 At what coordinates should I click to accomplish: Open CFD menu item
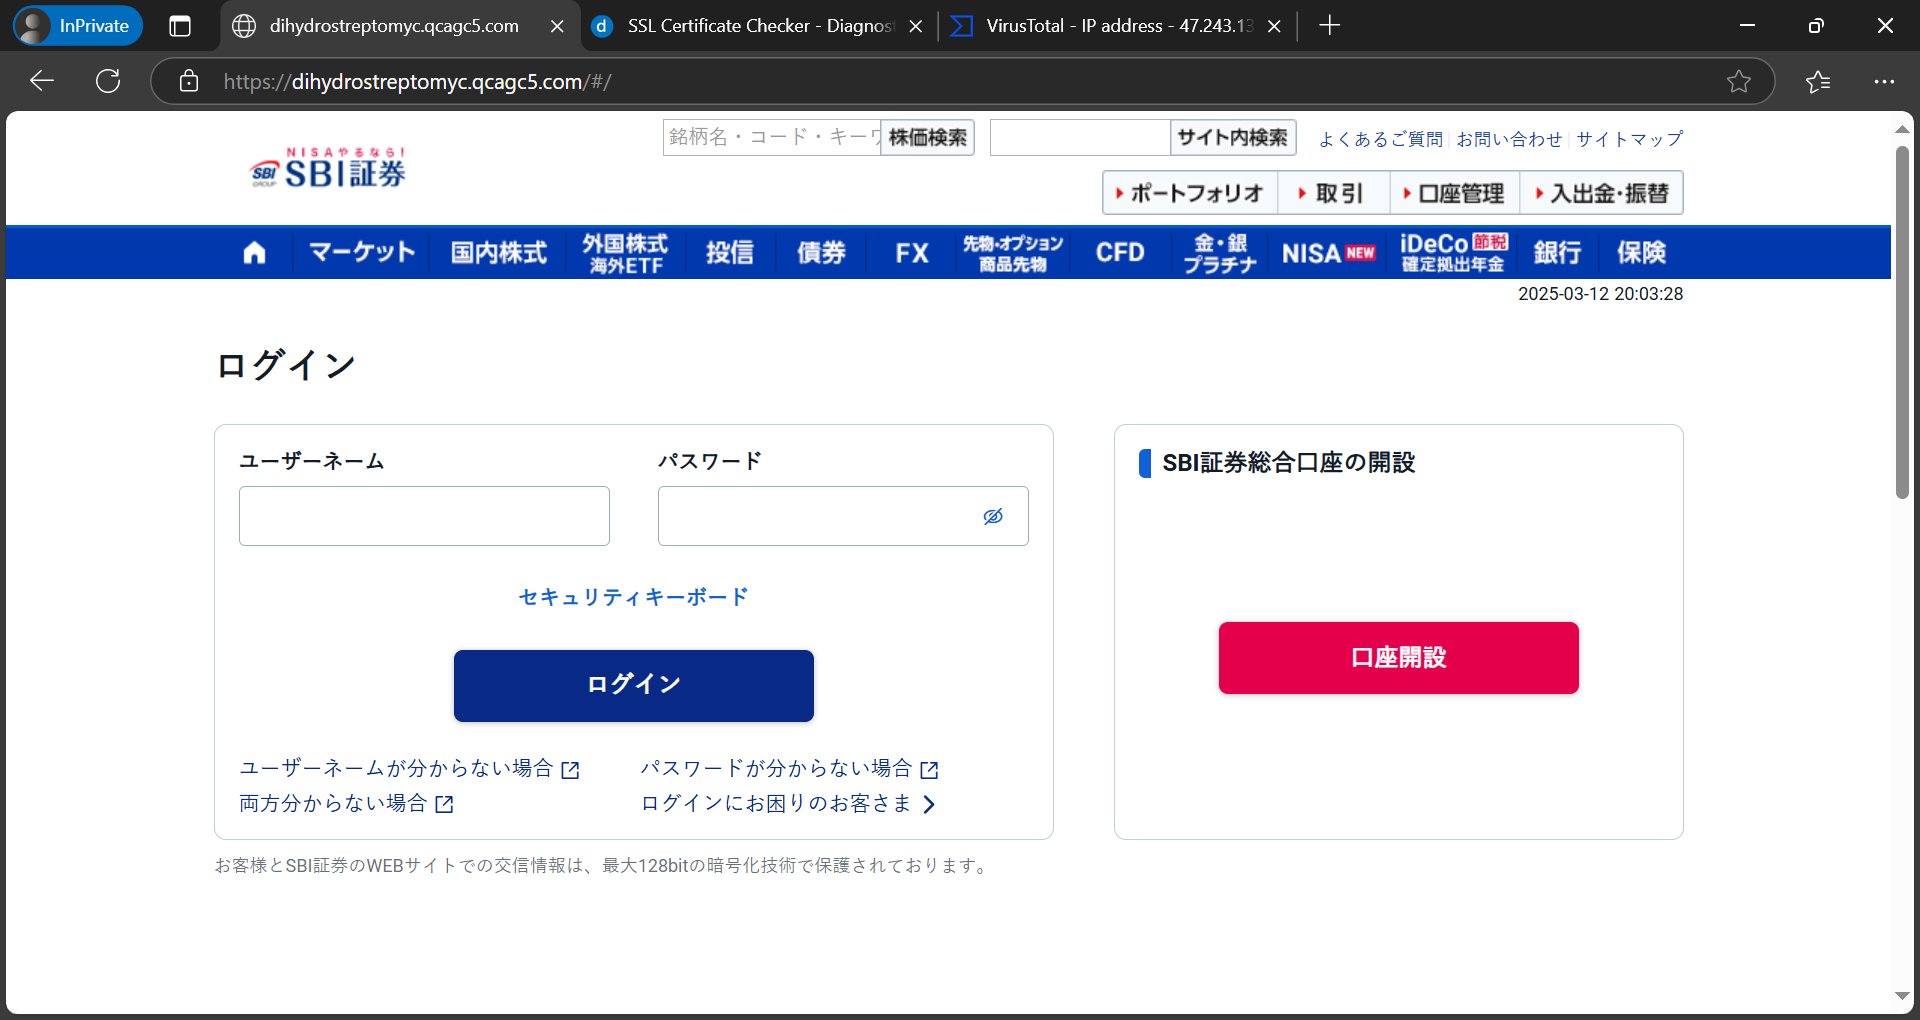click(1120, 252)
